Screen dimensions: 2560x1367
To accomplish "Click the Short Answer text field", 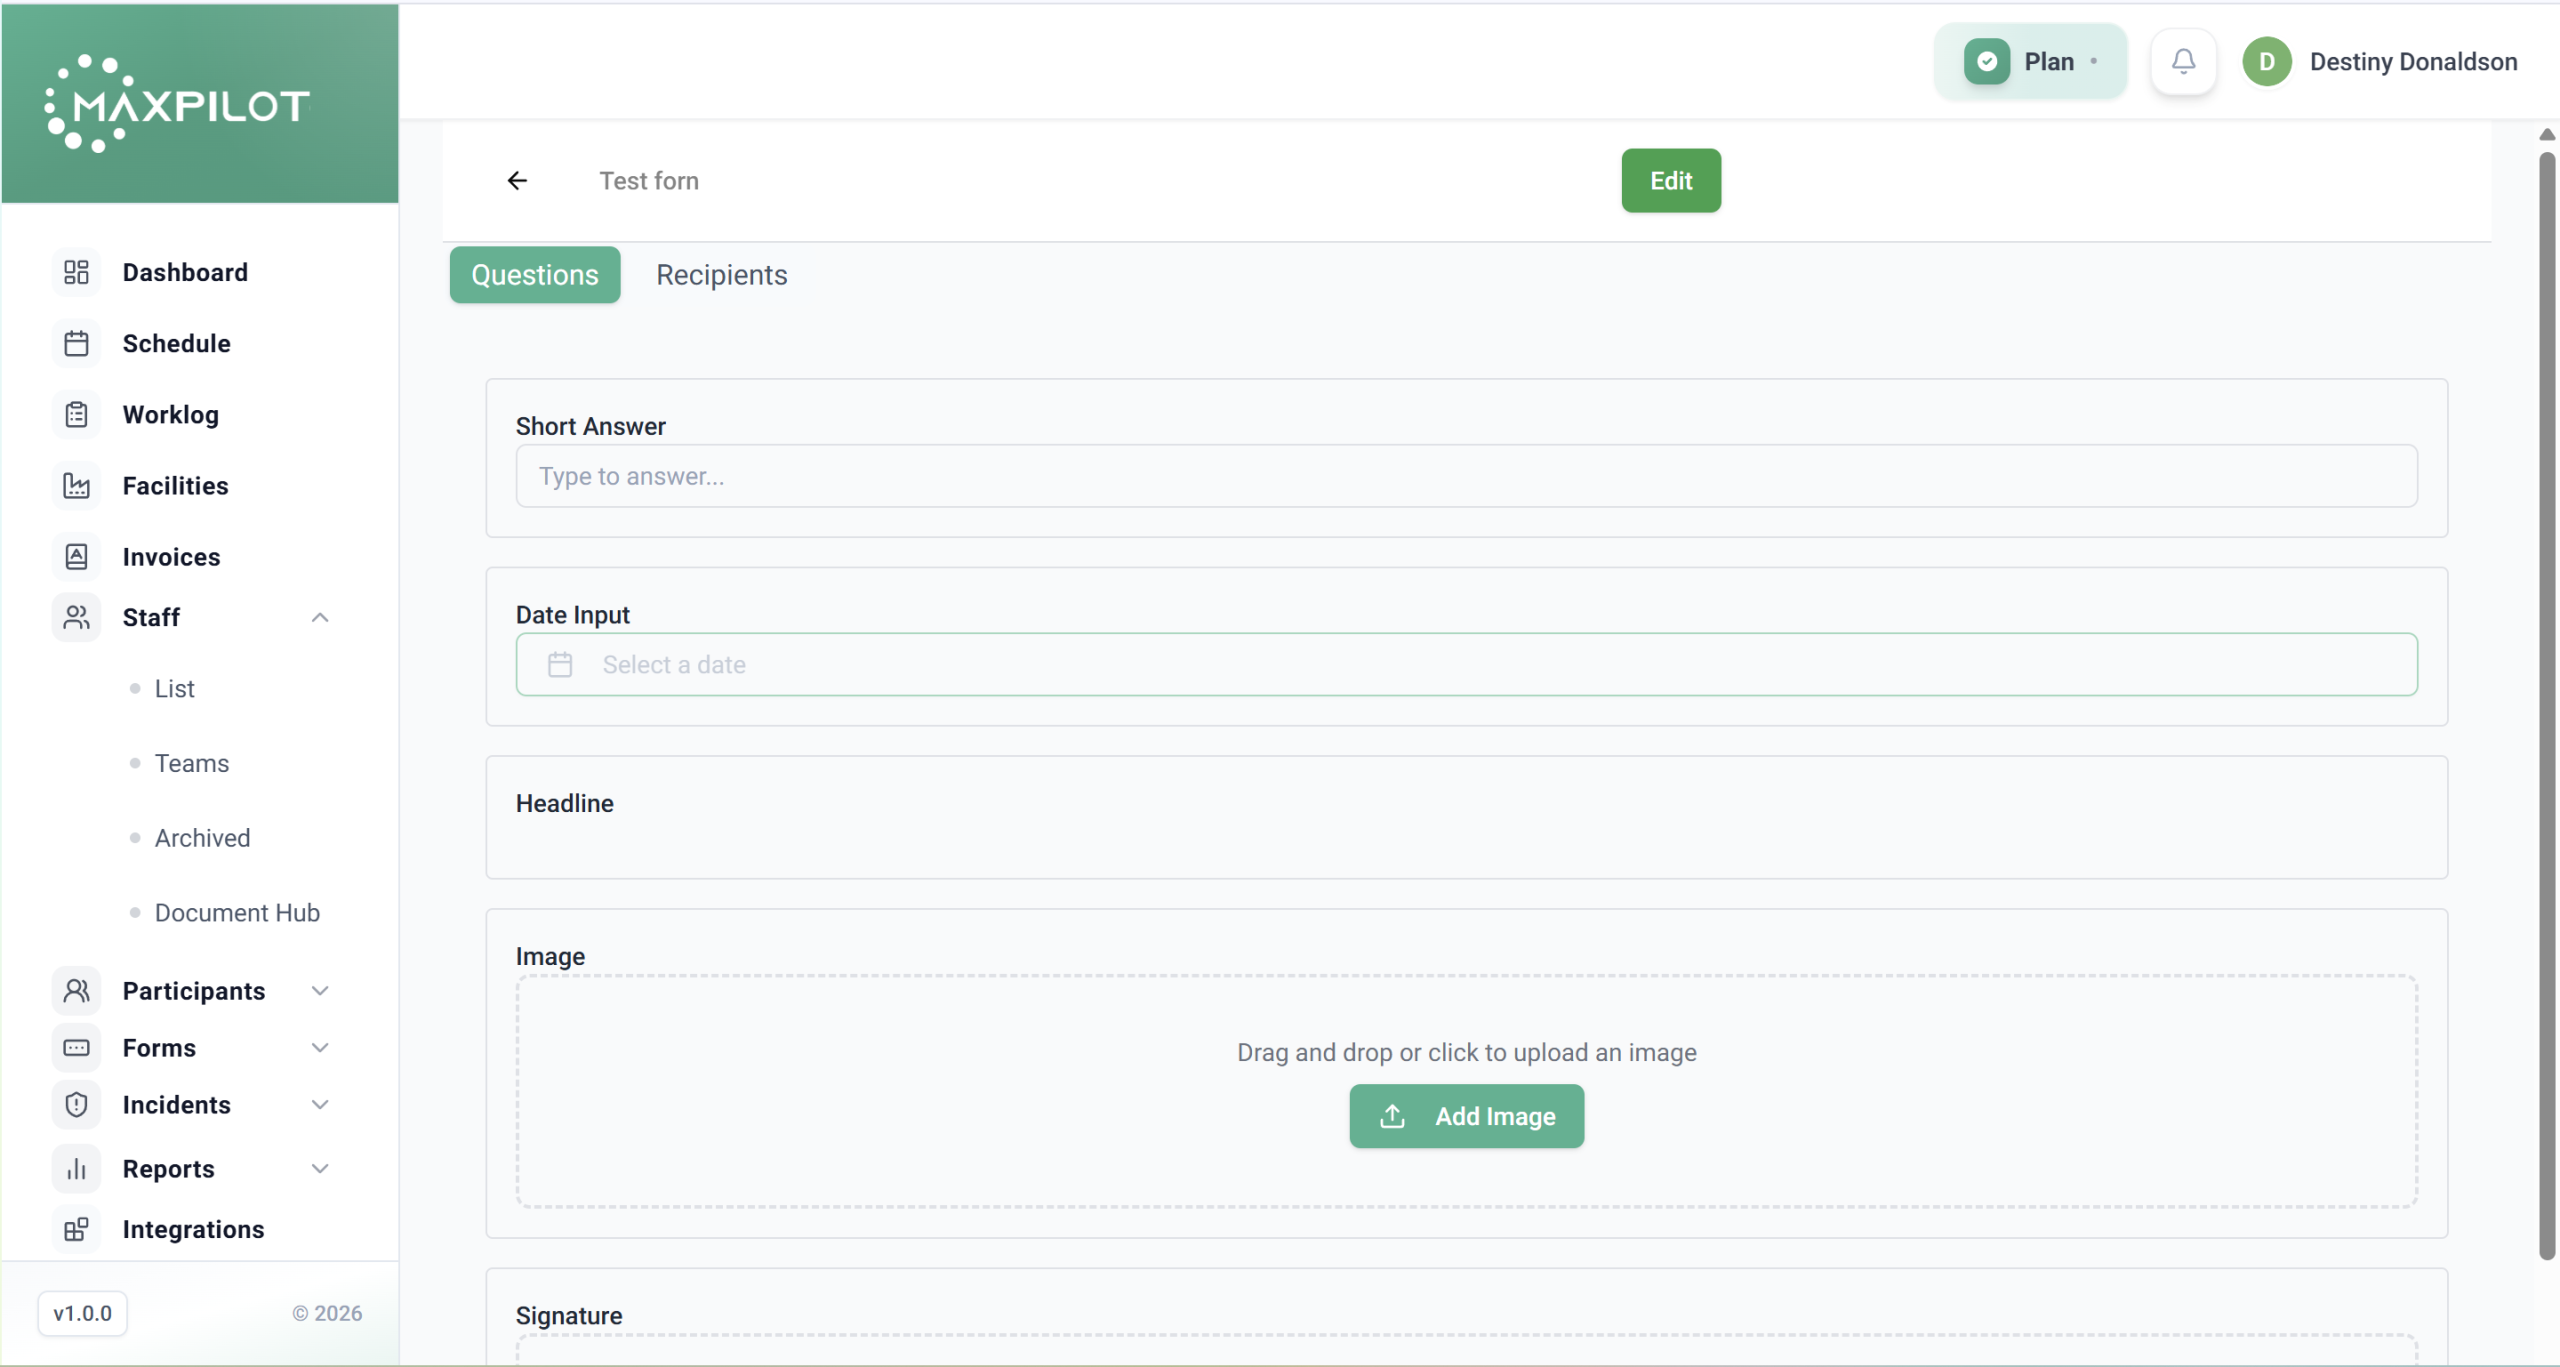I will 1466,476.
